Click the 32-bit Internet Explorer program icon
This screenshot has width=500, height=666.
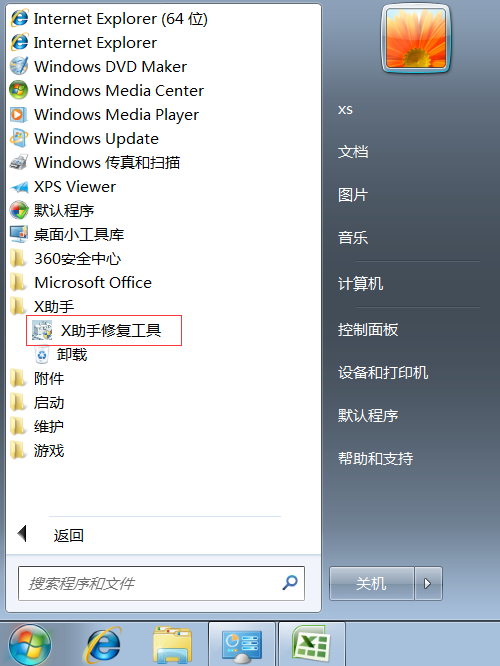(x=19, y=42)
